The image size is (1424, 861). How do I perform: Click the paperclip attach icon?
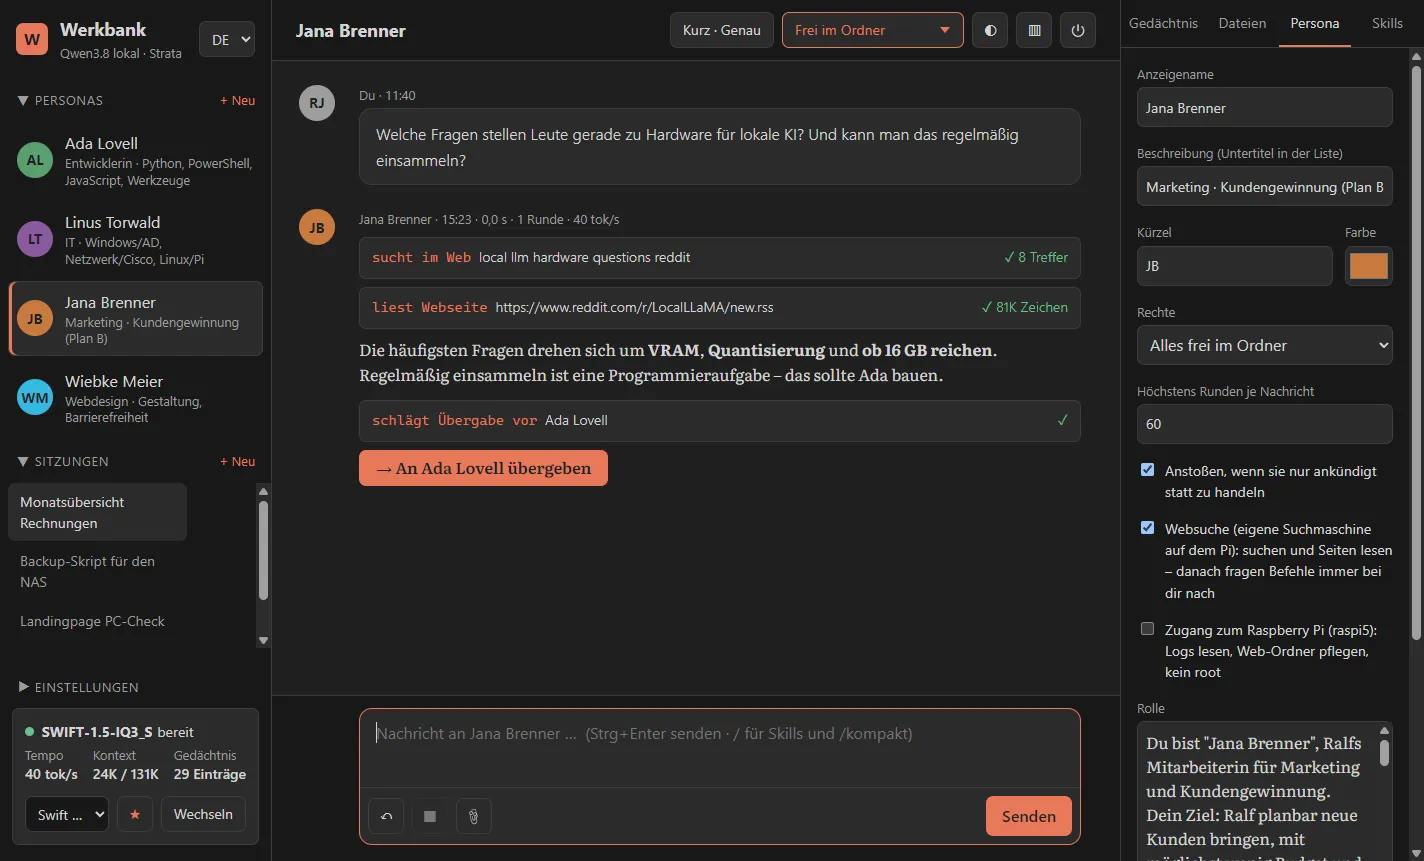pos(474,816)
